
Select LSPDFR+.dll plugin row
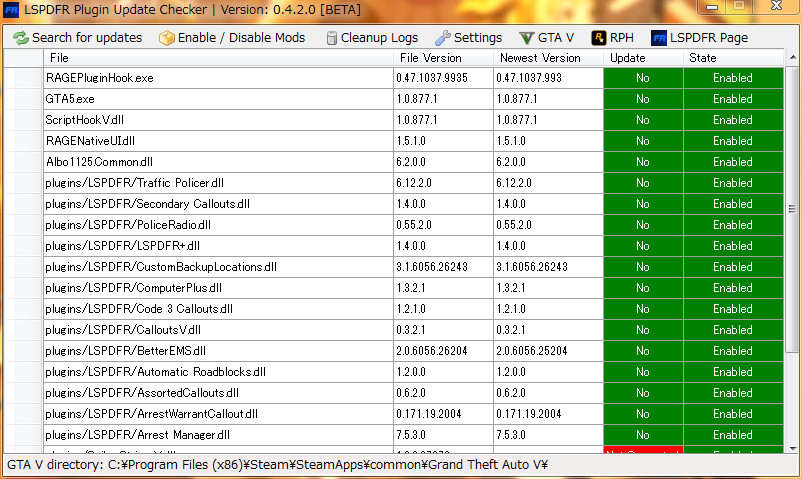coord(393,246)
